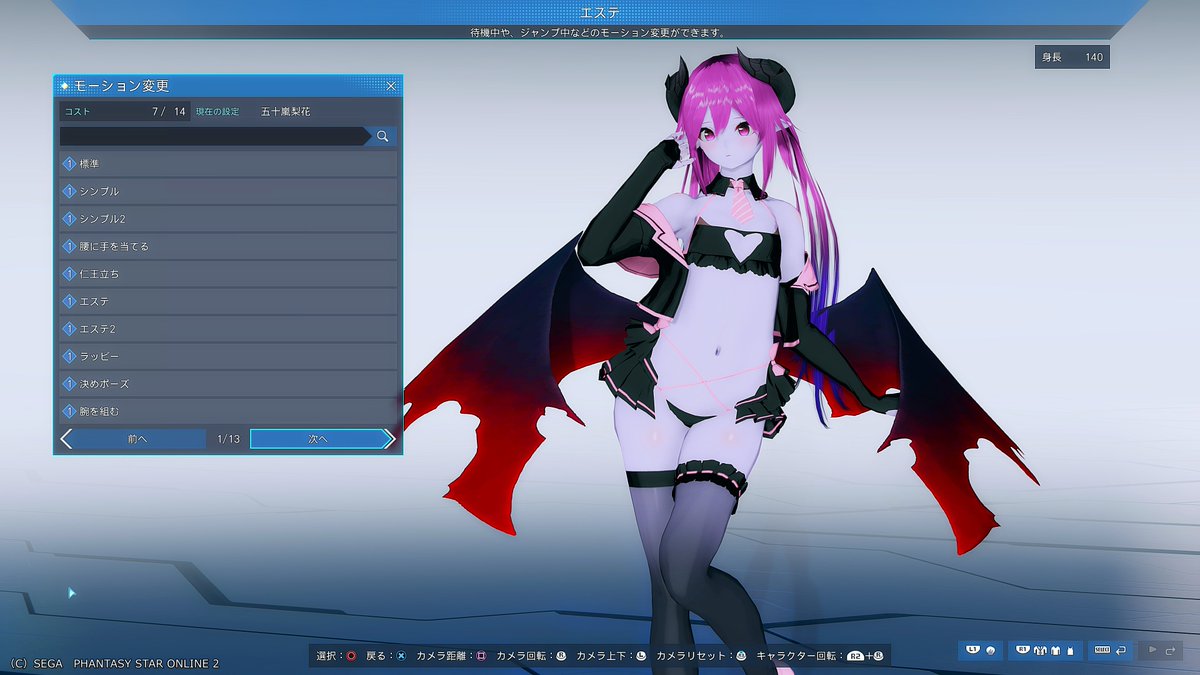Click the current setting name 五十嵐梨花
This screenshot has height=675, width=1200.
(x=285, y=112)
